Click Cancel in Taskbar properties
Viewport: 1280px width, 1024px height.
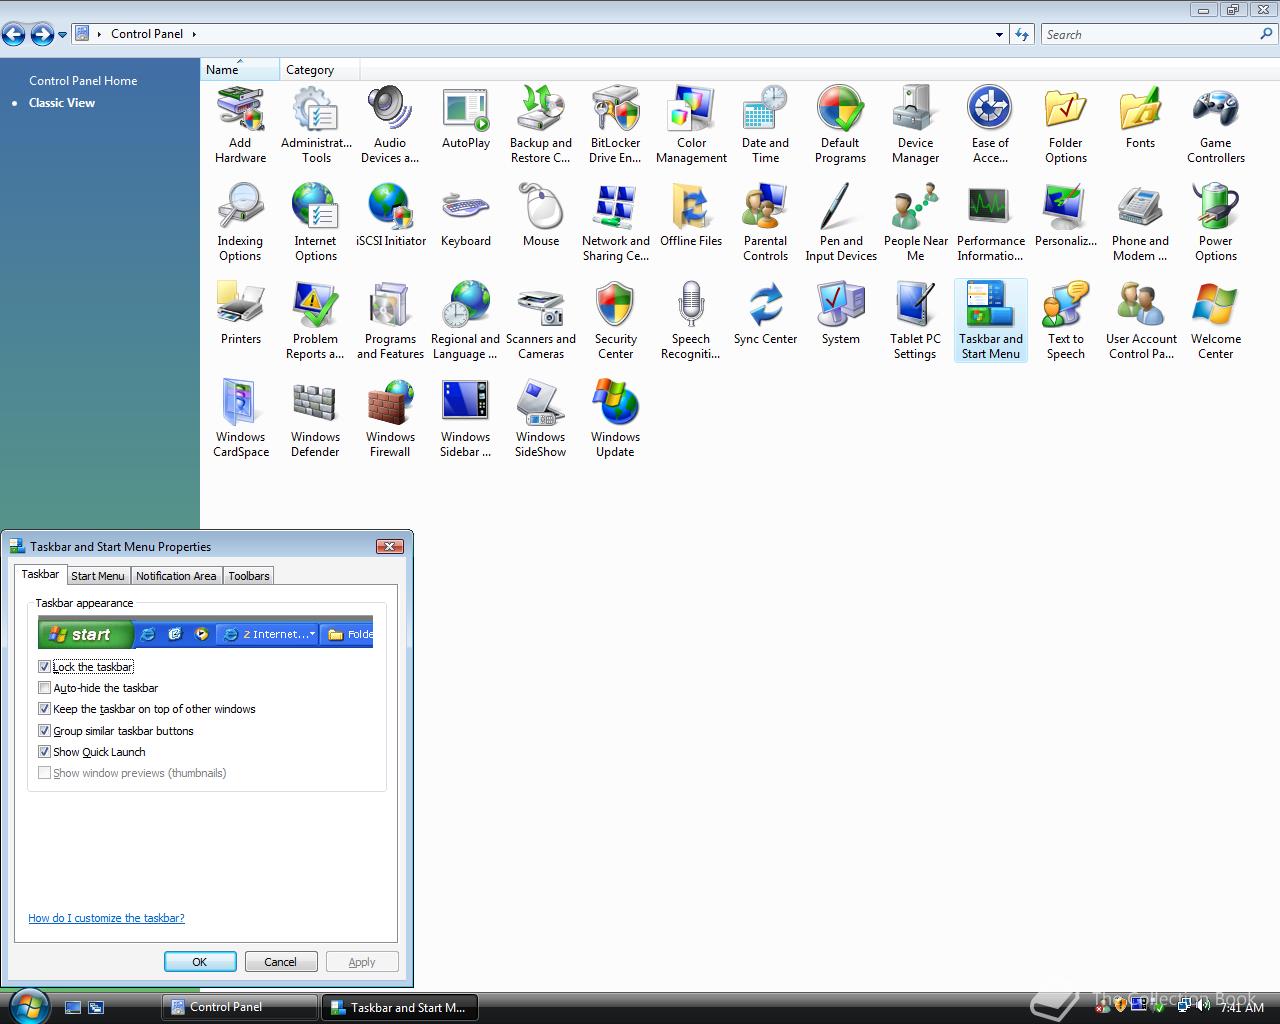[281, 962]
